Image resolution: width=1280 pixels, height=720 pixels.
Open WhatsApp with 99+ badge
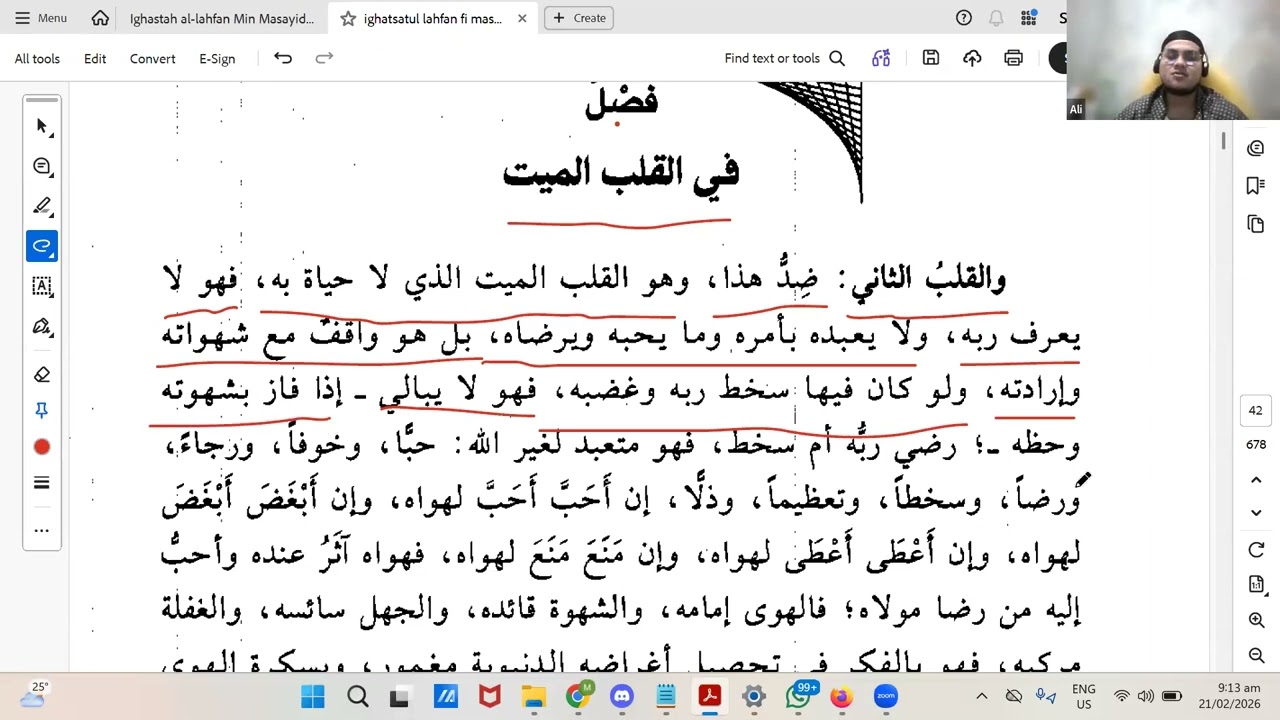pos(799,696)
